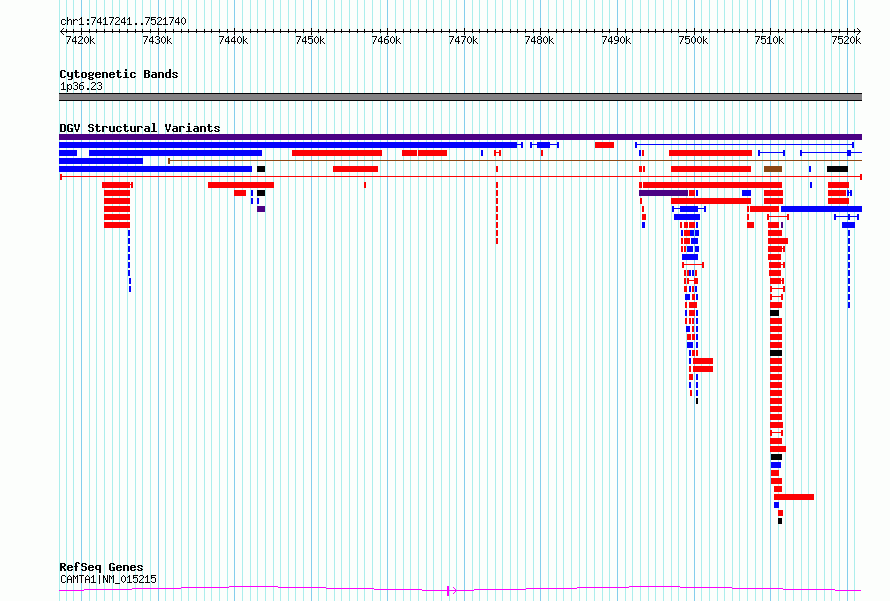890x601 pixels.
Task: Click the long blue variant ending near 7477k
Action: (291, 145)
